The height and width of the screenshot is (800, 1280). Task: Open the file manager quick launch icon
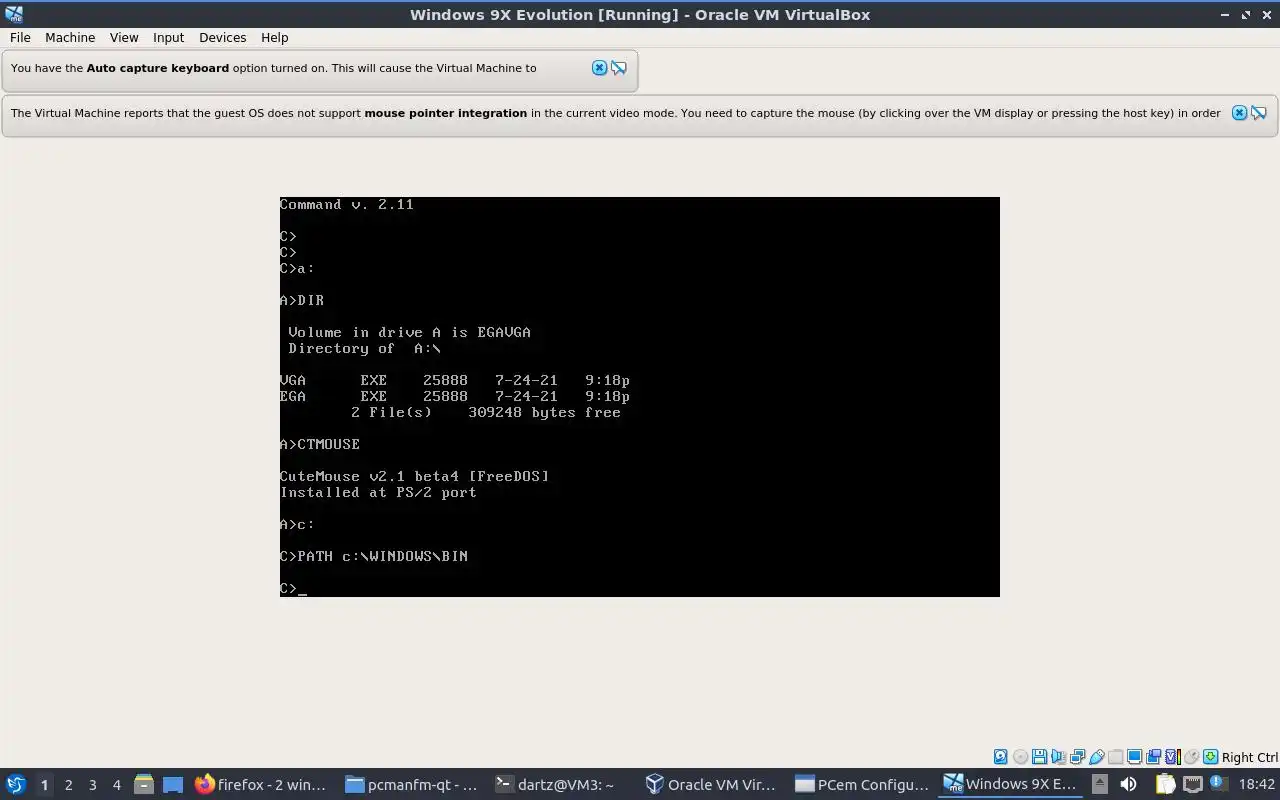click(143, 785)
